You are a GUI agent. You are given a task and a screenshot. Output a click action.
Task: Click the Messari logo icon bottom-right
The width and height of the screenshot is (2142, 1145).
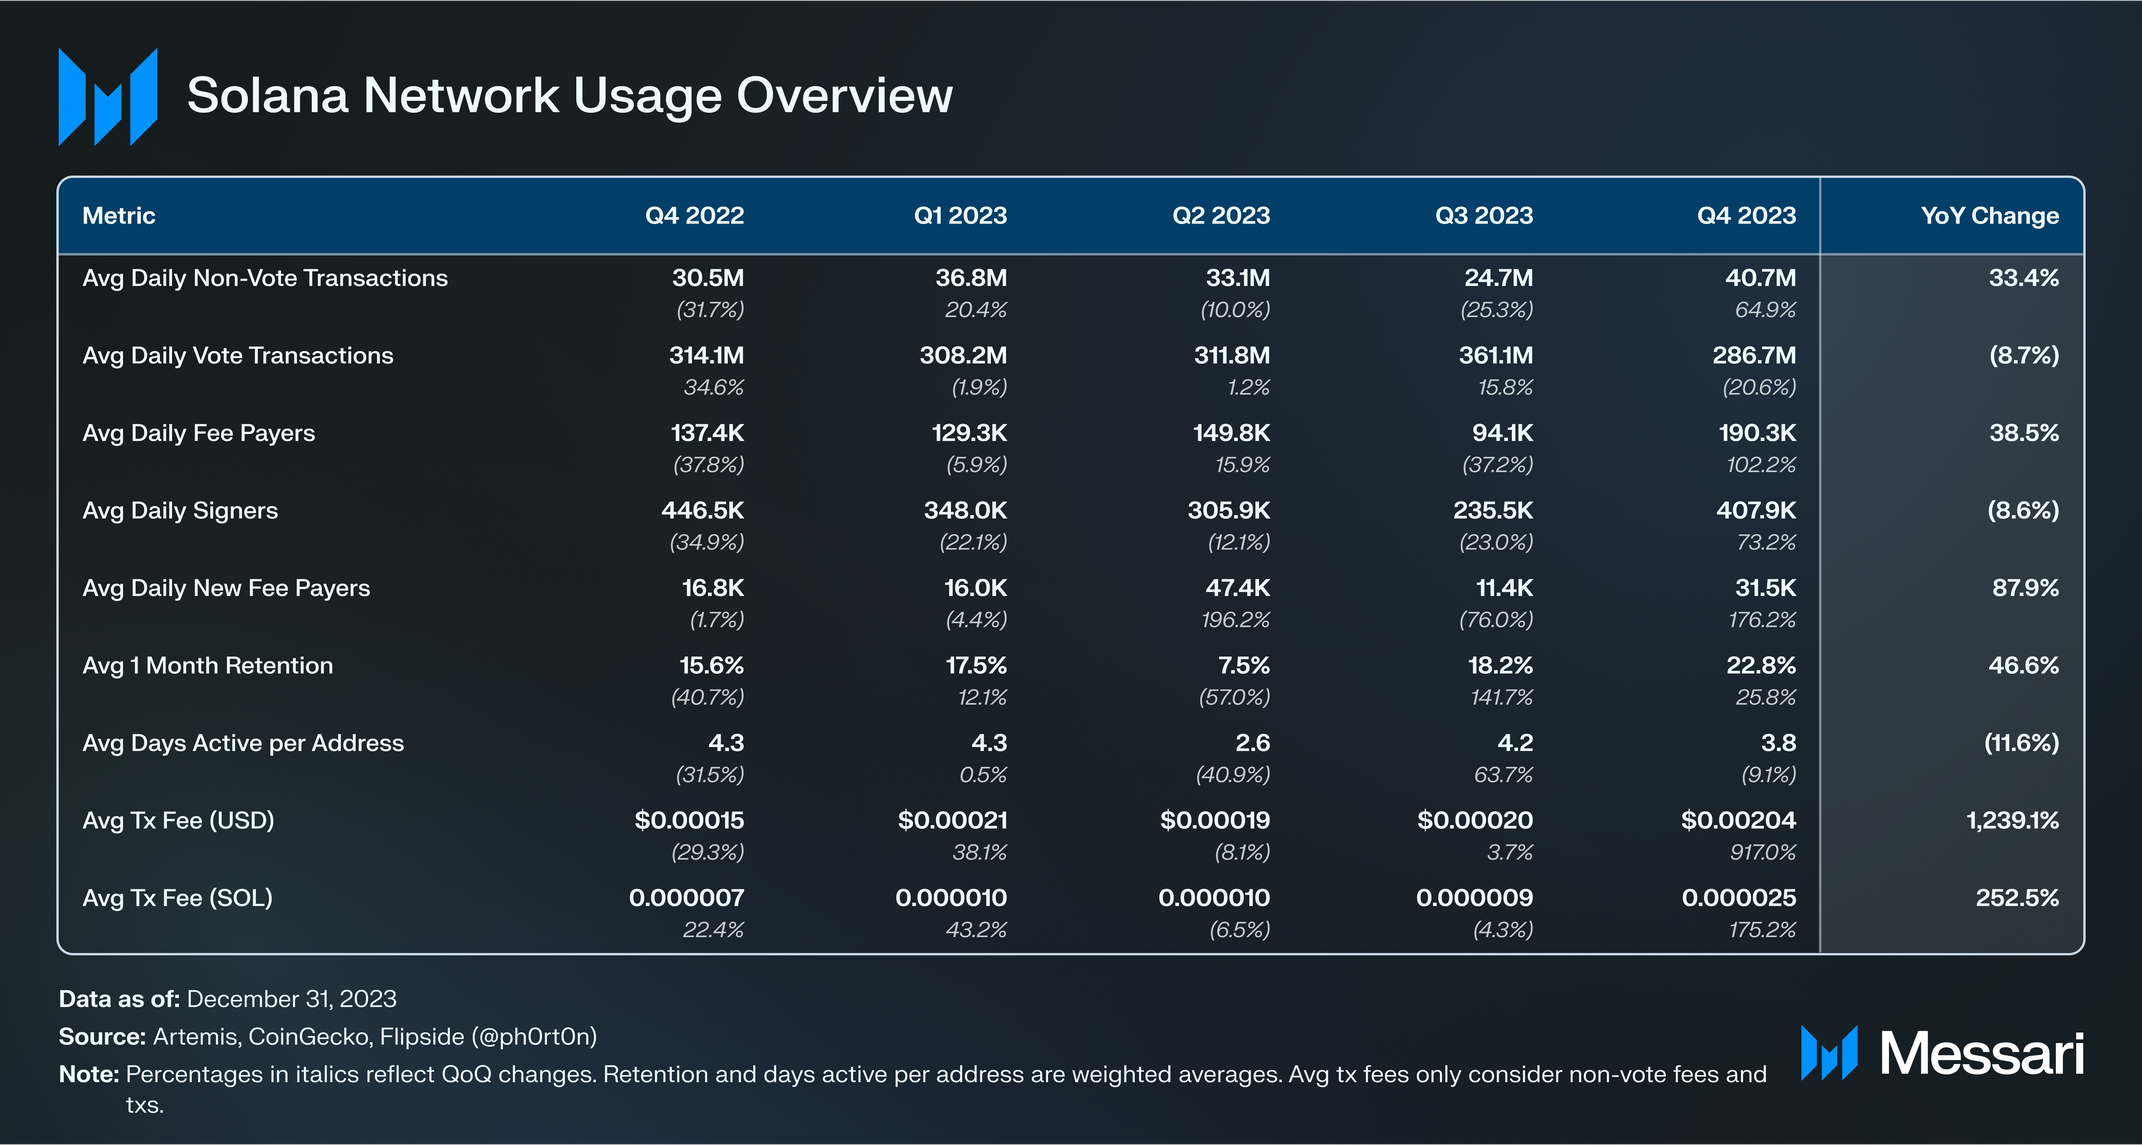point(1829,1053)
